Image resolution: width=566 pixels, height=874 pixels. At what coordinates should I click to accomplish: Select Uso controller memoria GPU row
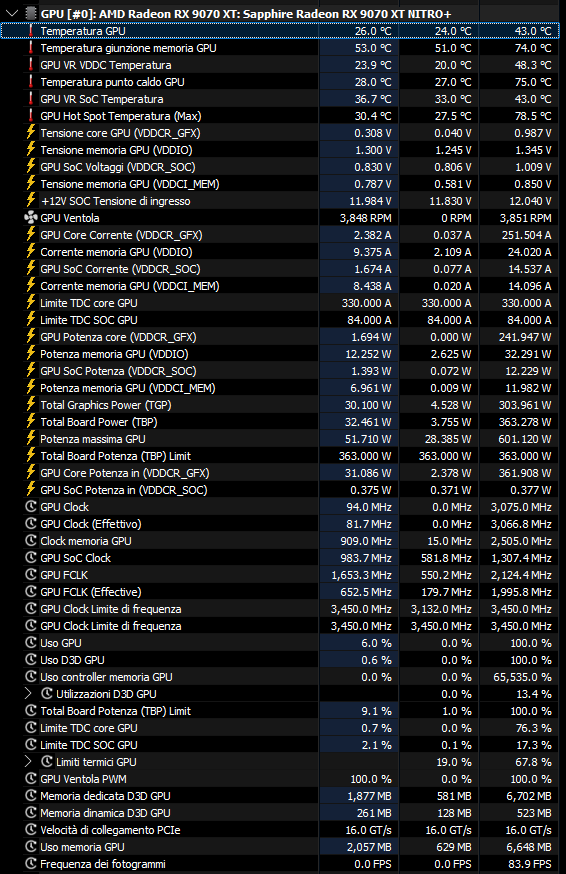[x=280, y=677]
